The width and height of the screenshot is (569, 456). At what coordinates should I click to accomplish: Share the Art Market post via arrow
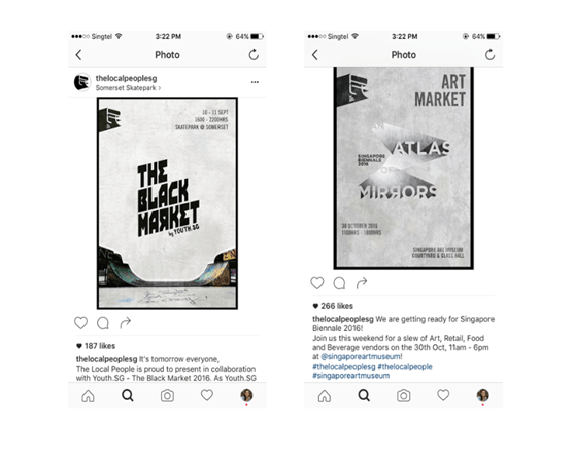click(362, 283)
